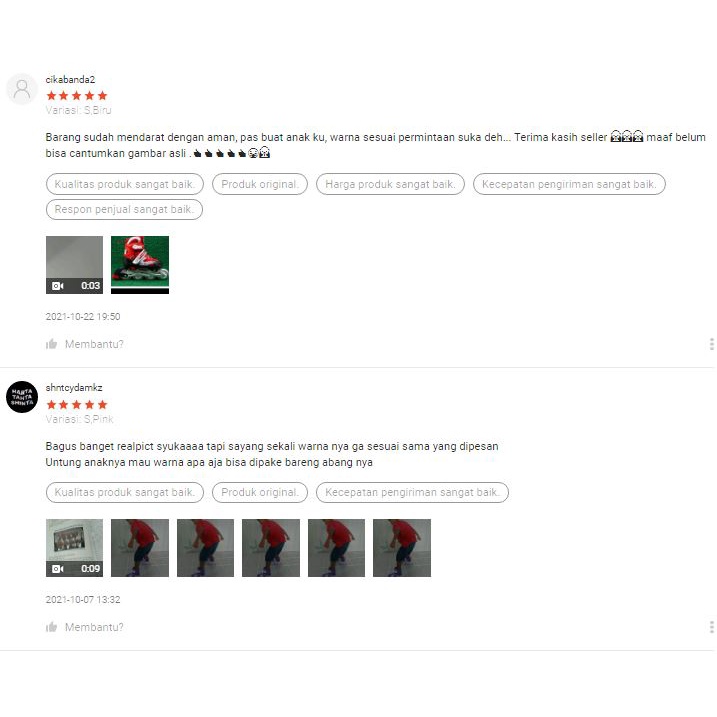Click cikabanda2's default avatar icon

[x=21, y=89]
